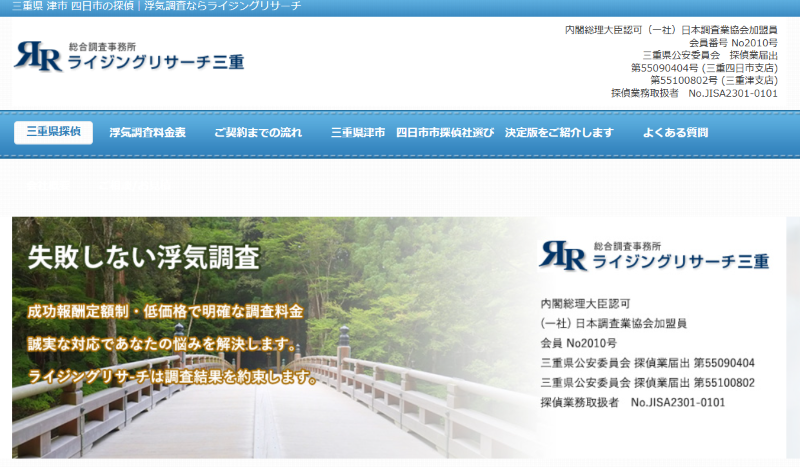Open the 浮気調査料金表 menu item
Viewport: 800px width, 467px height.
(147, 132)
